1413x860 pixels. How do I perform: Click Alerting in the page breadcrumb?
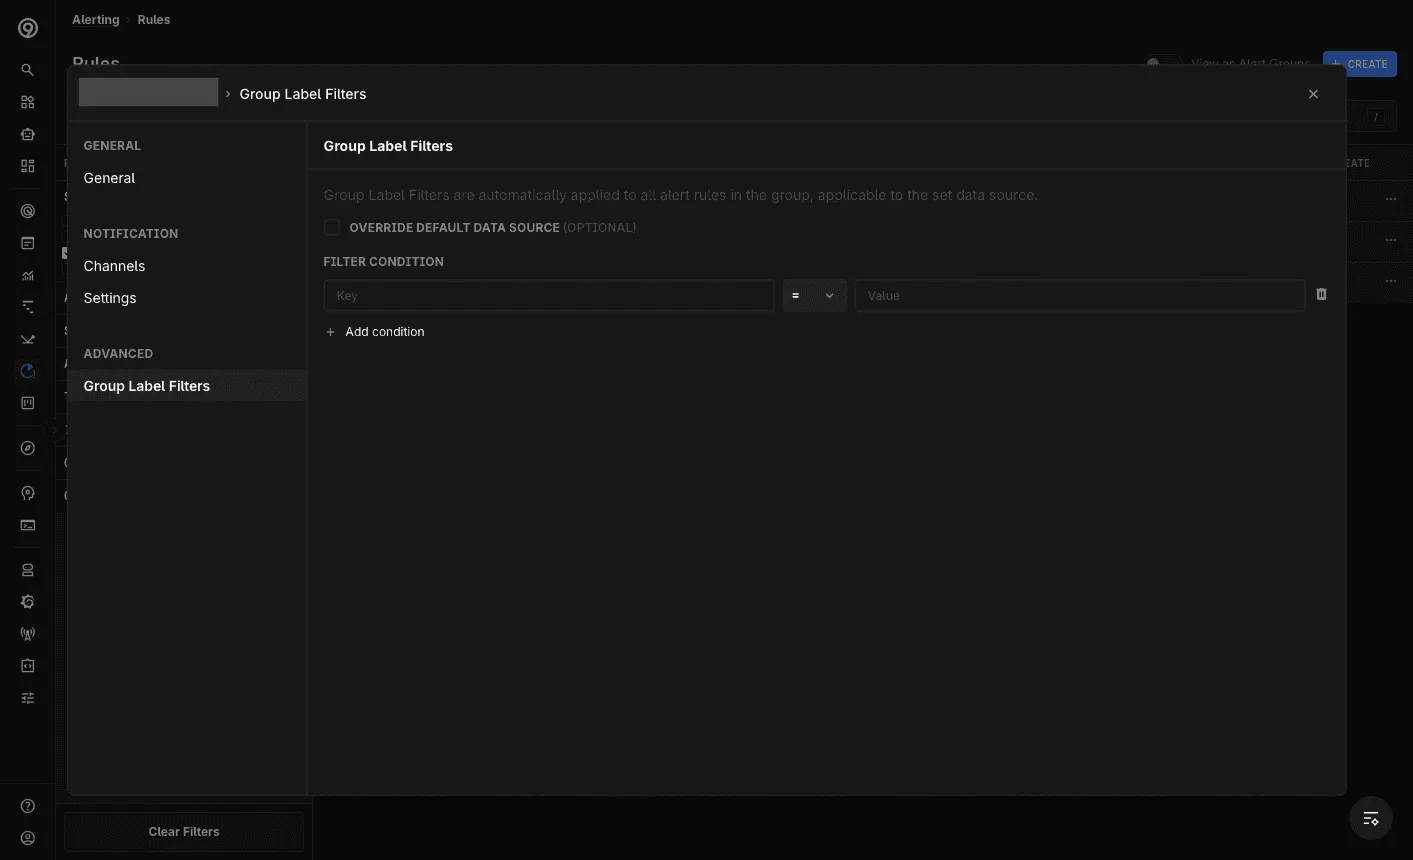(96, 20)
